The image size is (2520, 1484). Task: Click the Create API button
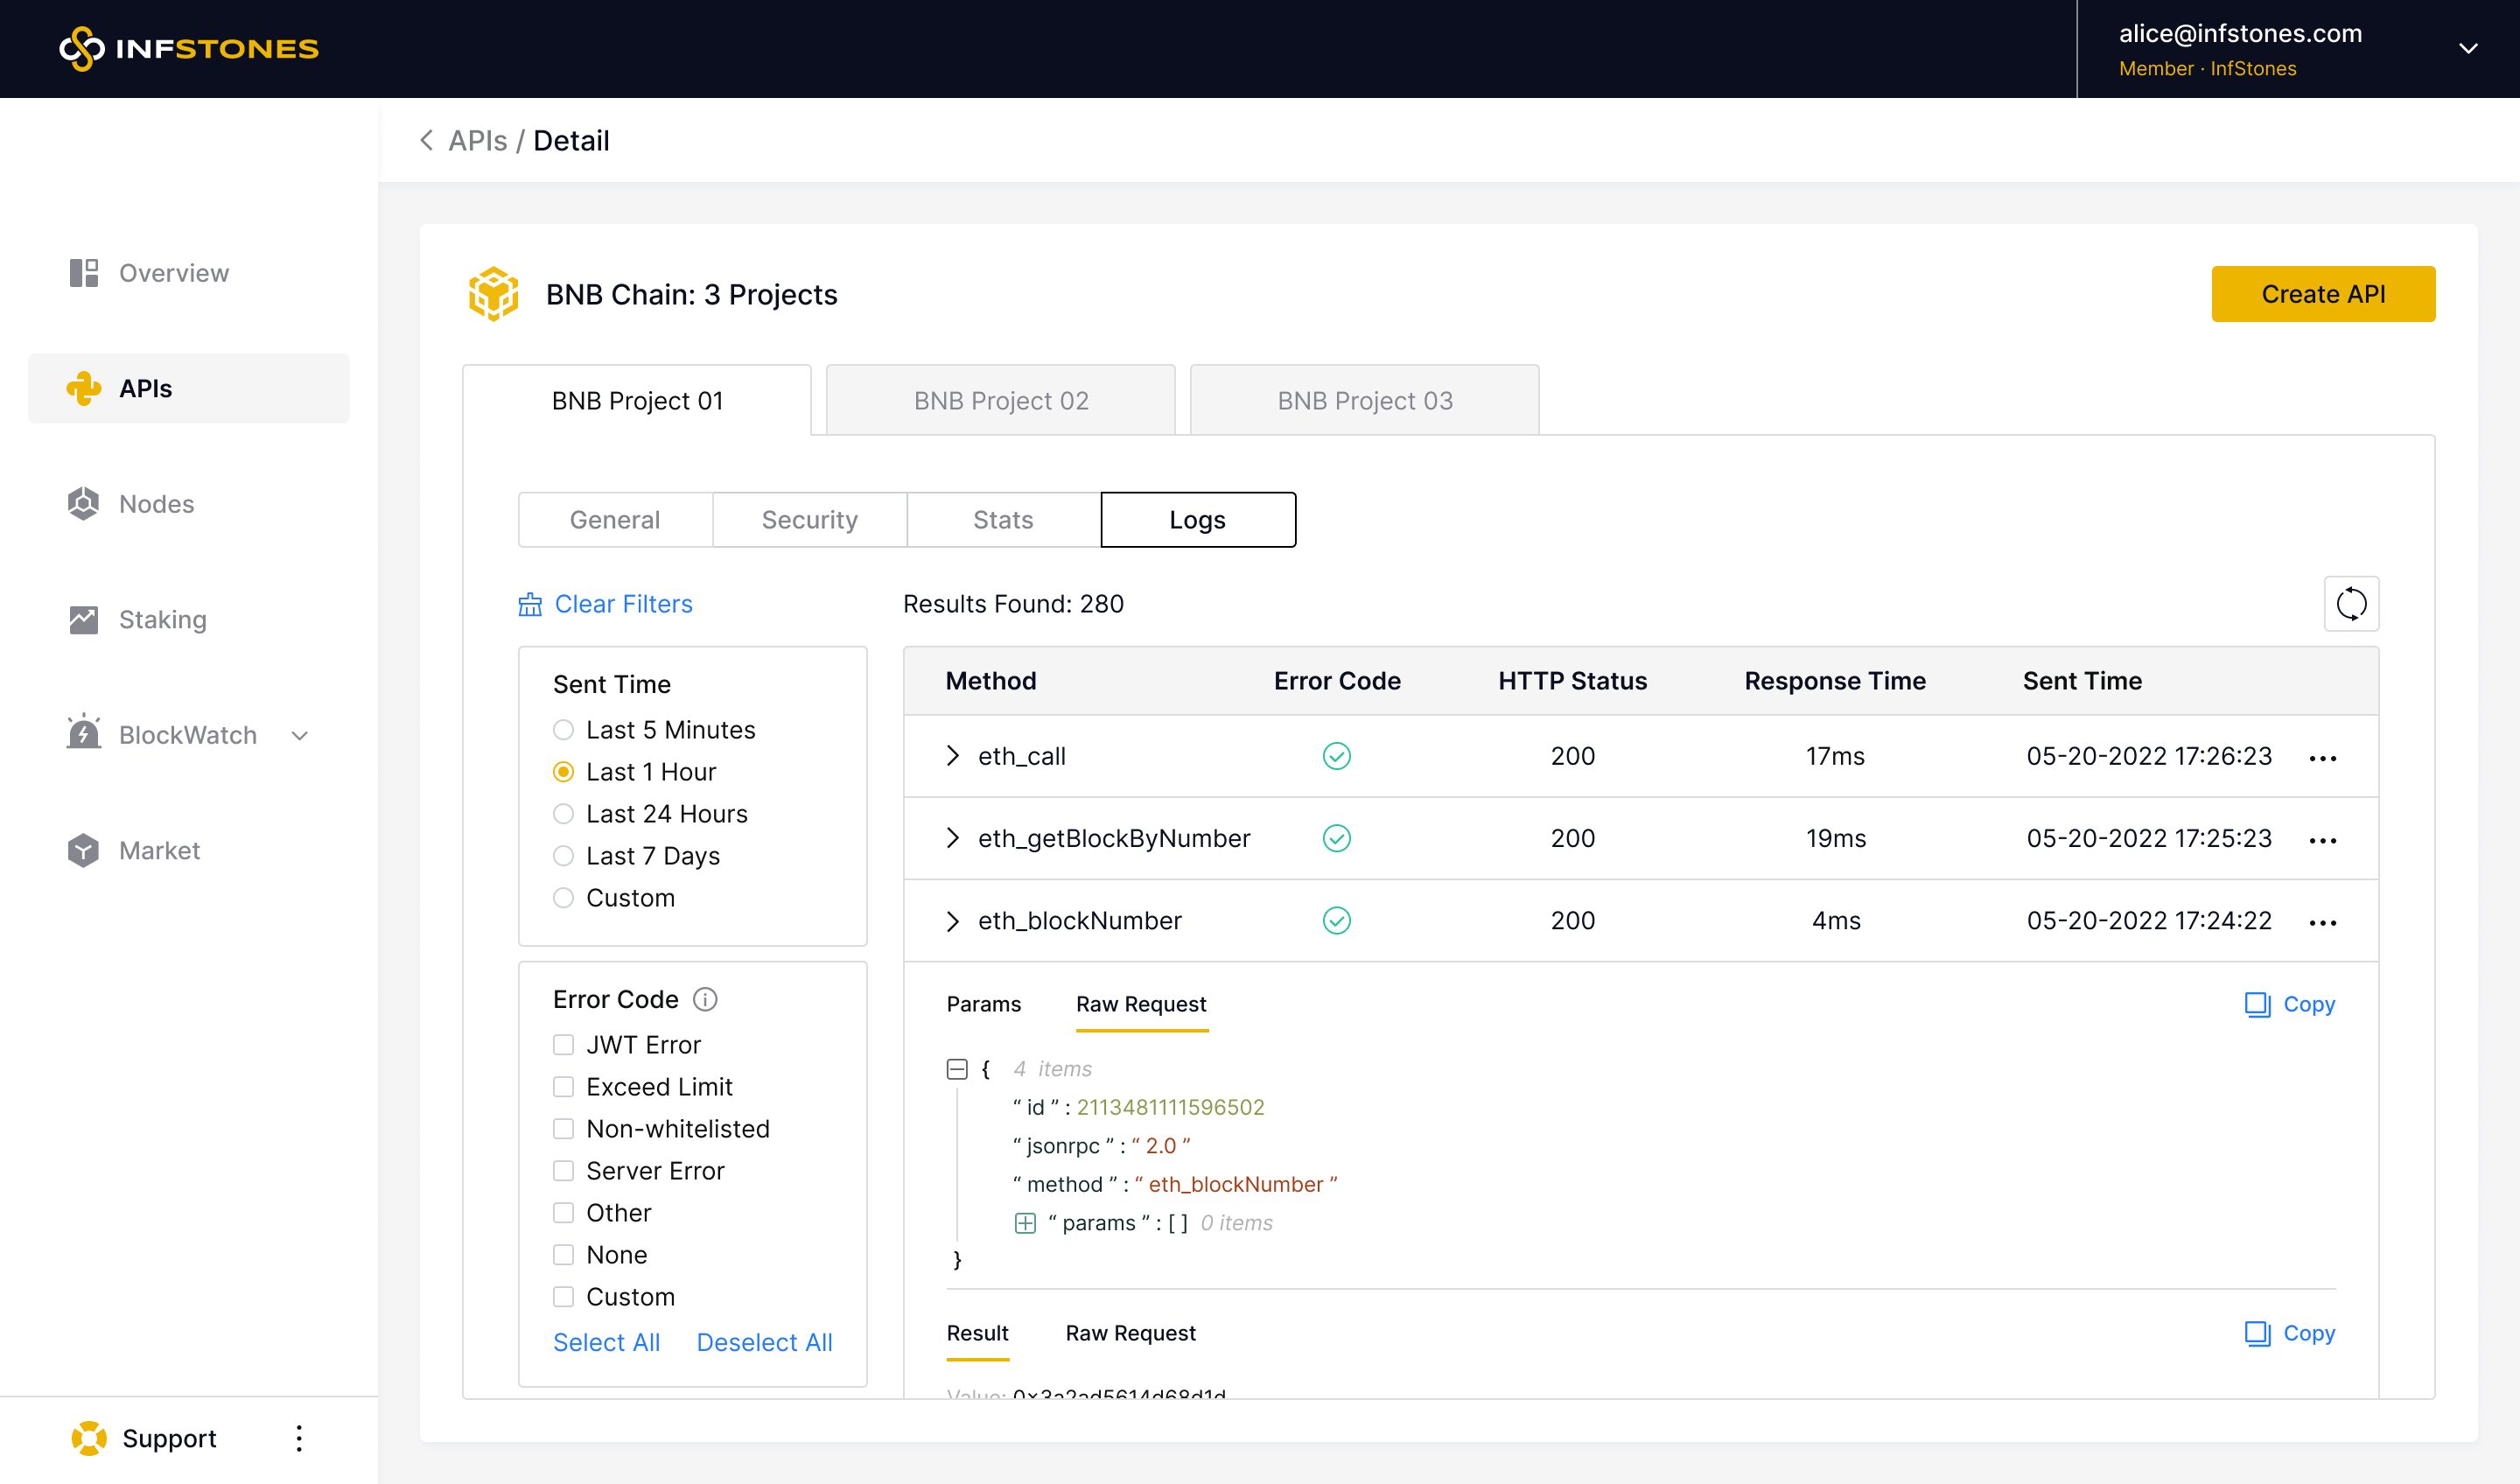coord(2322,294)
